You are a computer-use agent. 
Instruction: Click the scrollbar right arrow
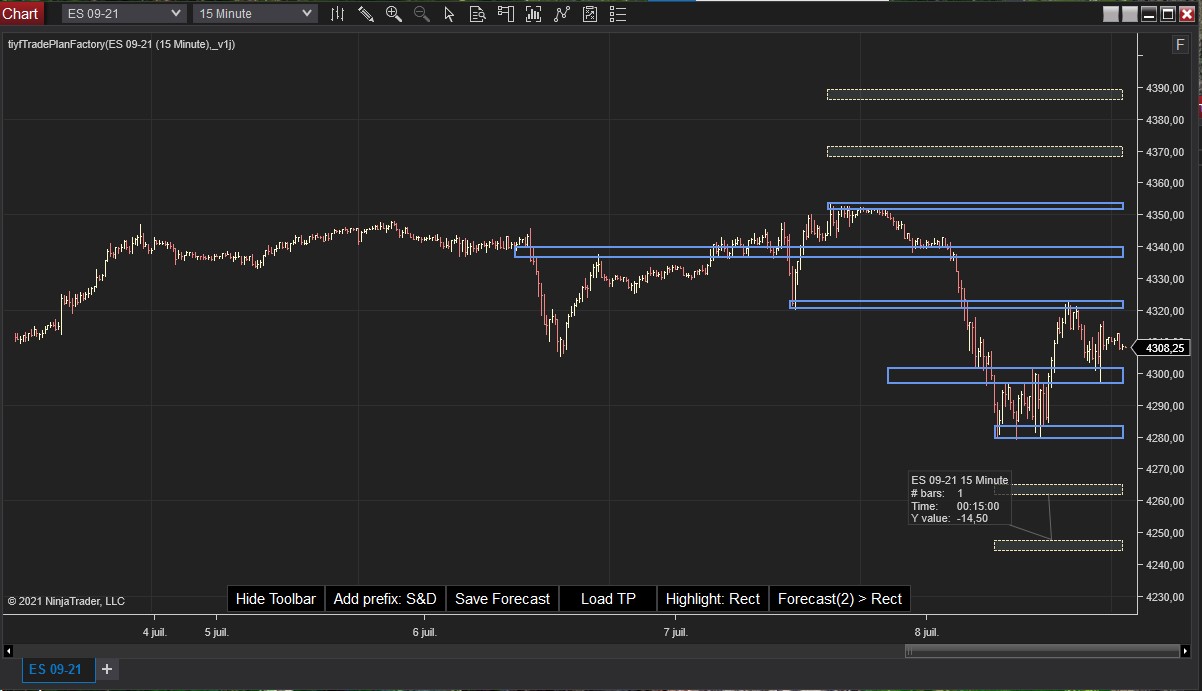[x=1188, y=651]
